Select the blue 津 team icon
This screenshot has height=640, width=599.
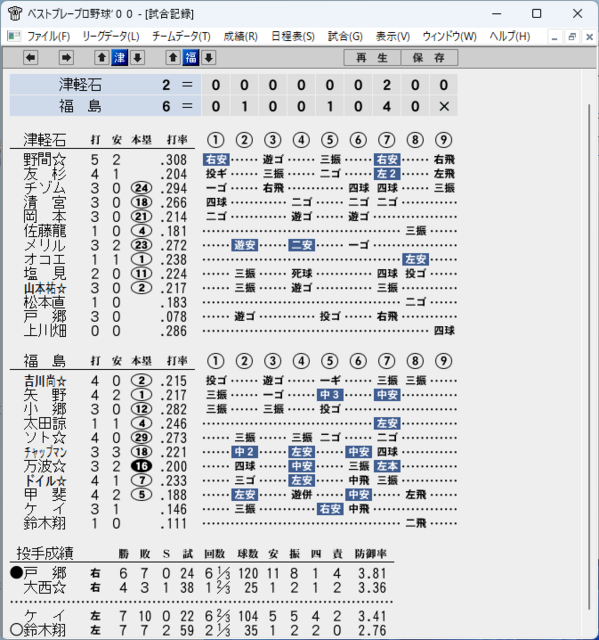(120, 58)
